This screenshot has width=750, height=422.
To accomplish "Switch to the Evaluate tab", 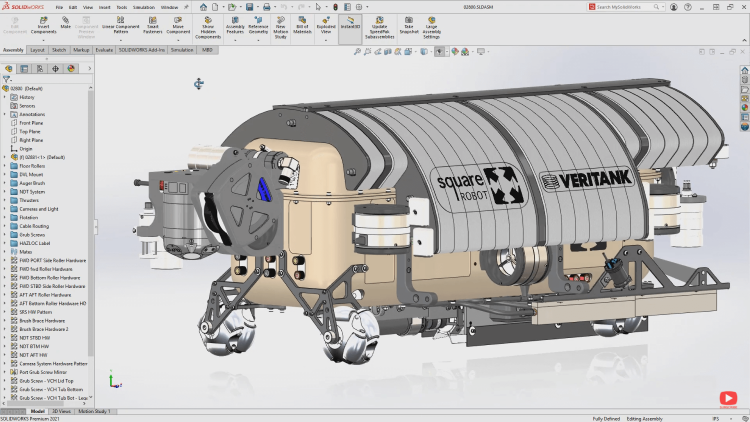I will [104, 50].
